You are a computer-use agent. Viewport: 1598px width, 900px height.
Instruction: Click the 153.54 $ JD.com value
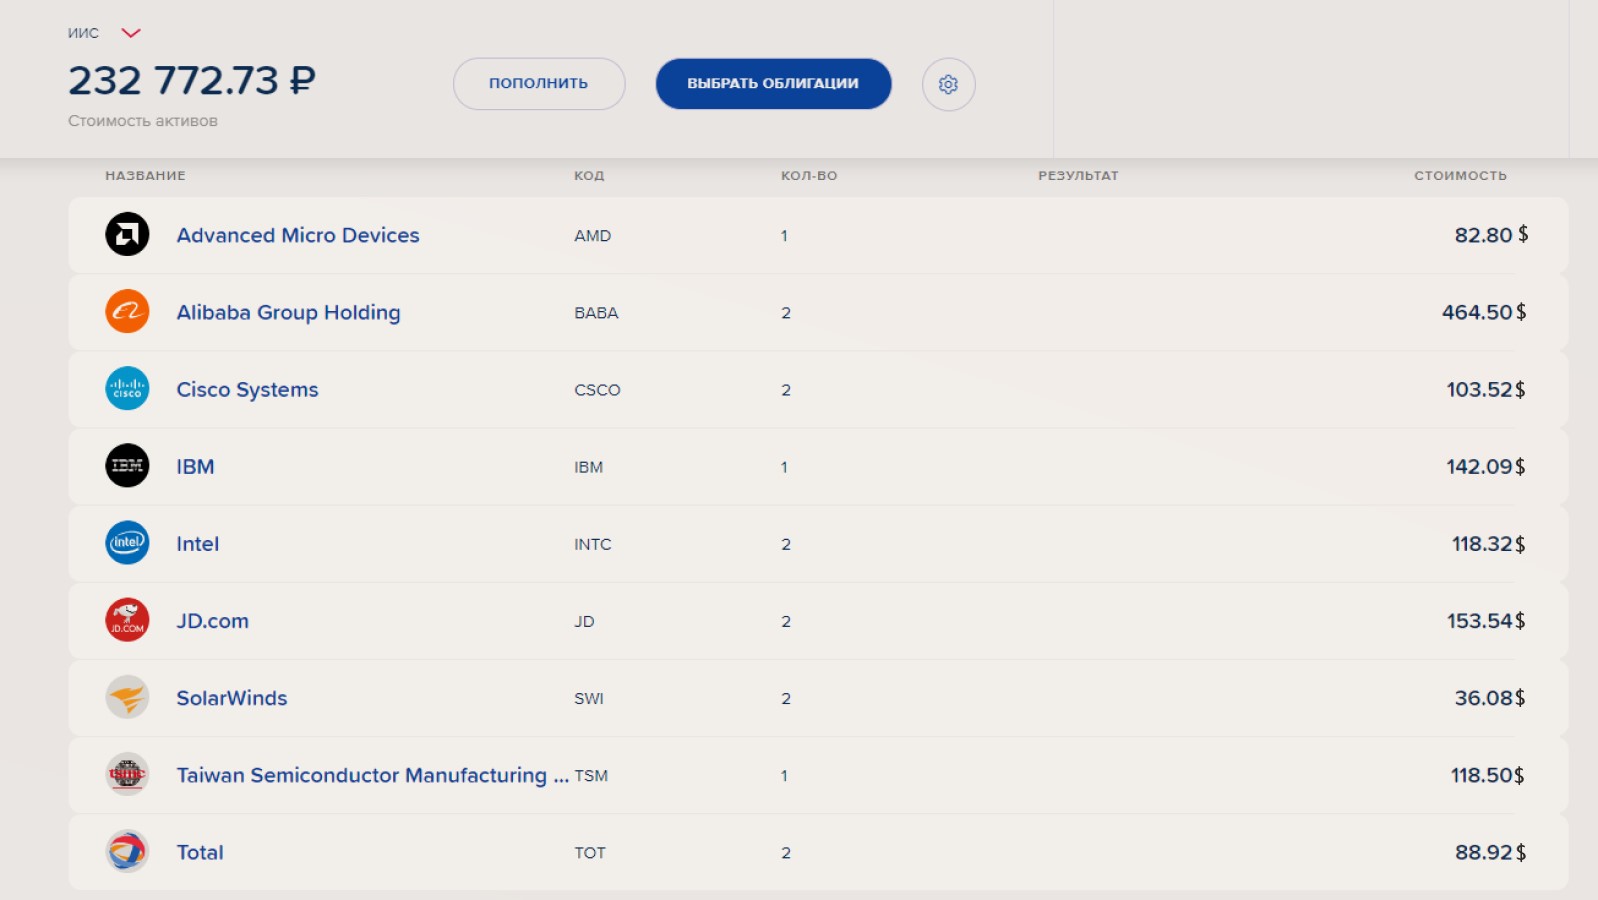1486,621
